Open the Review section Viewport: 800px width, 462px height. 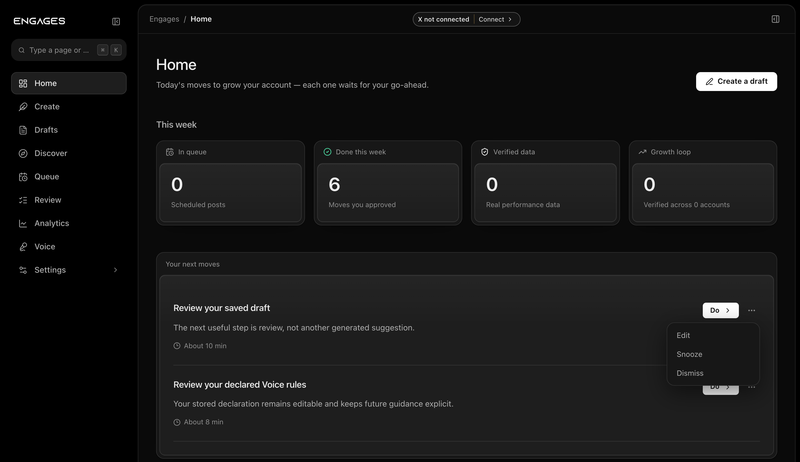[x=69, y=200]
